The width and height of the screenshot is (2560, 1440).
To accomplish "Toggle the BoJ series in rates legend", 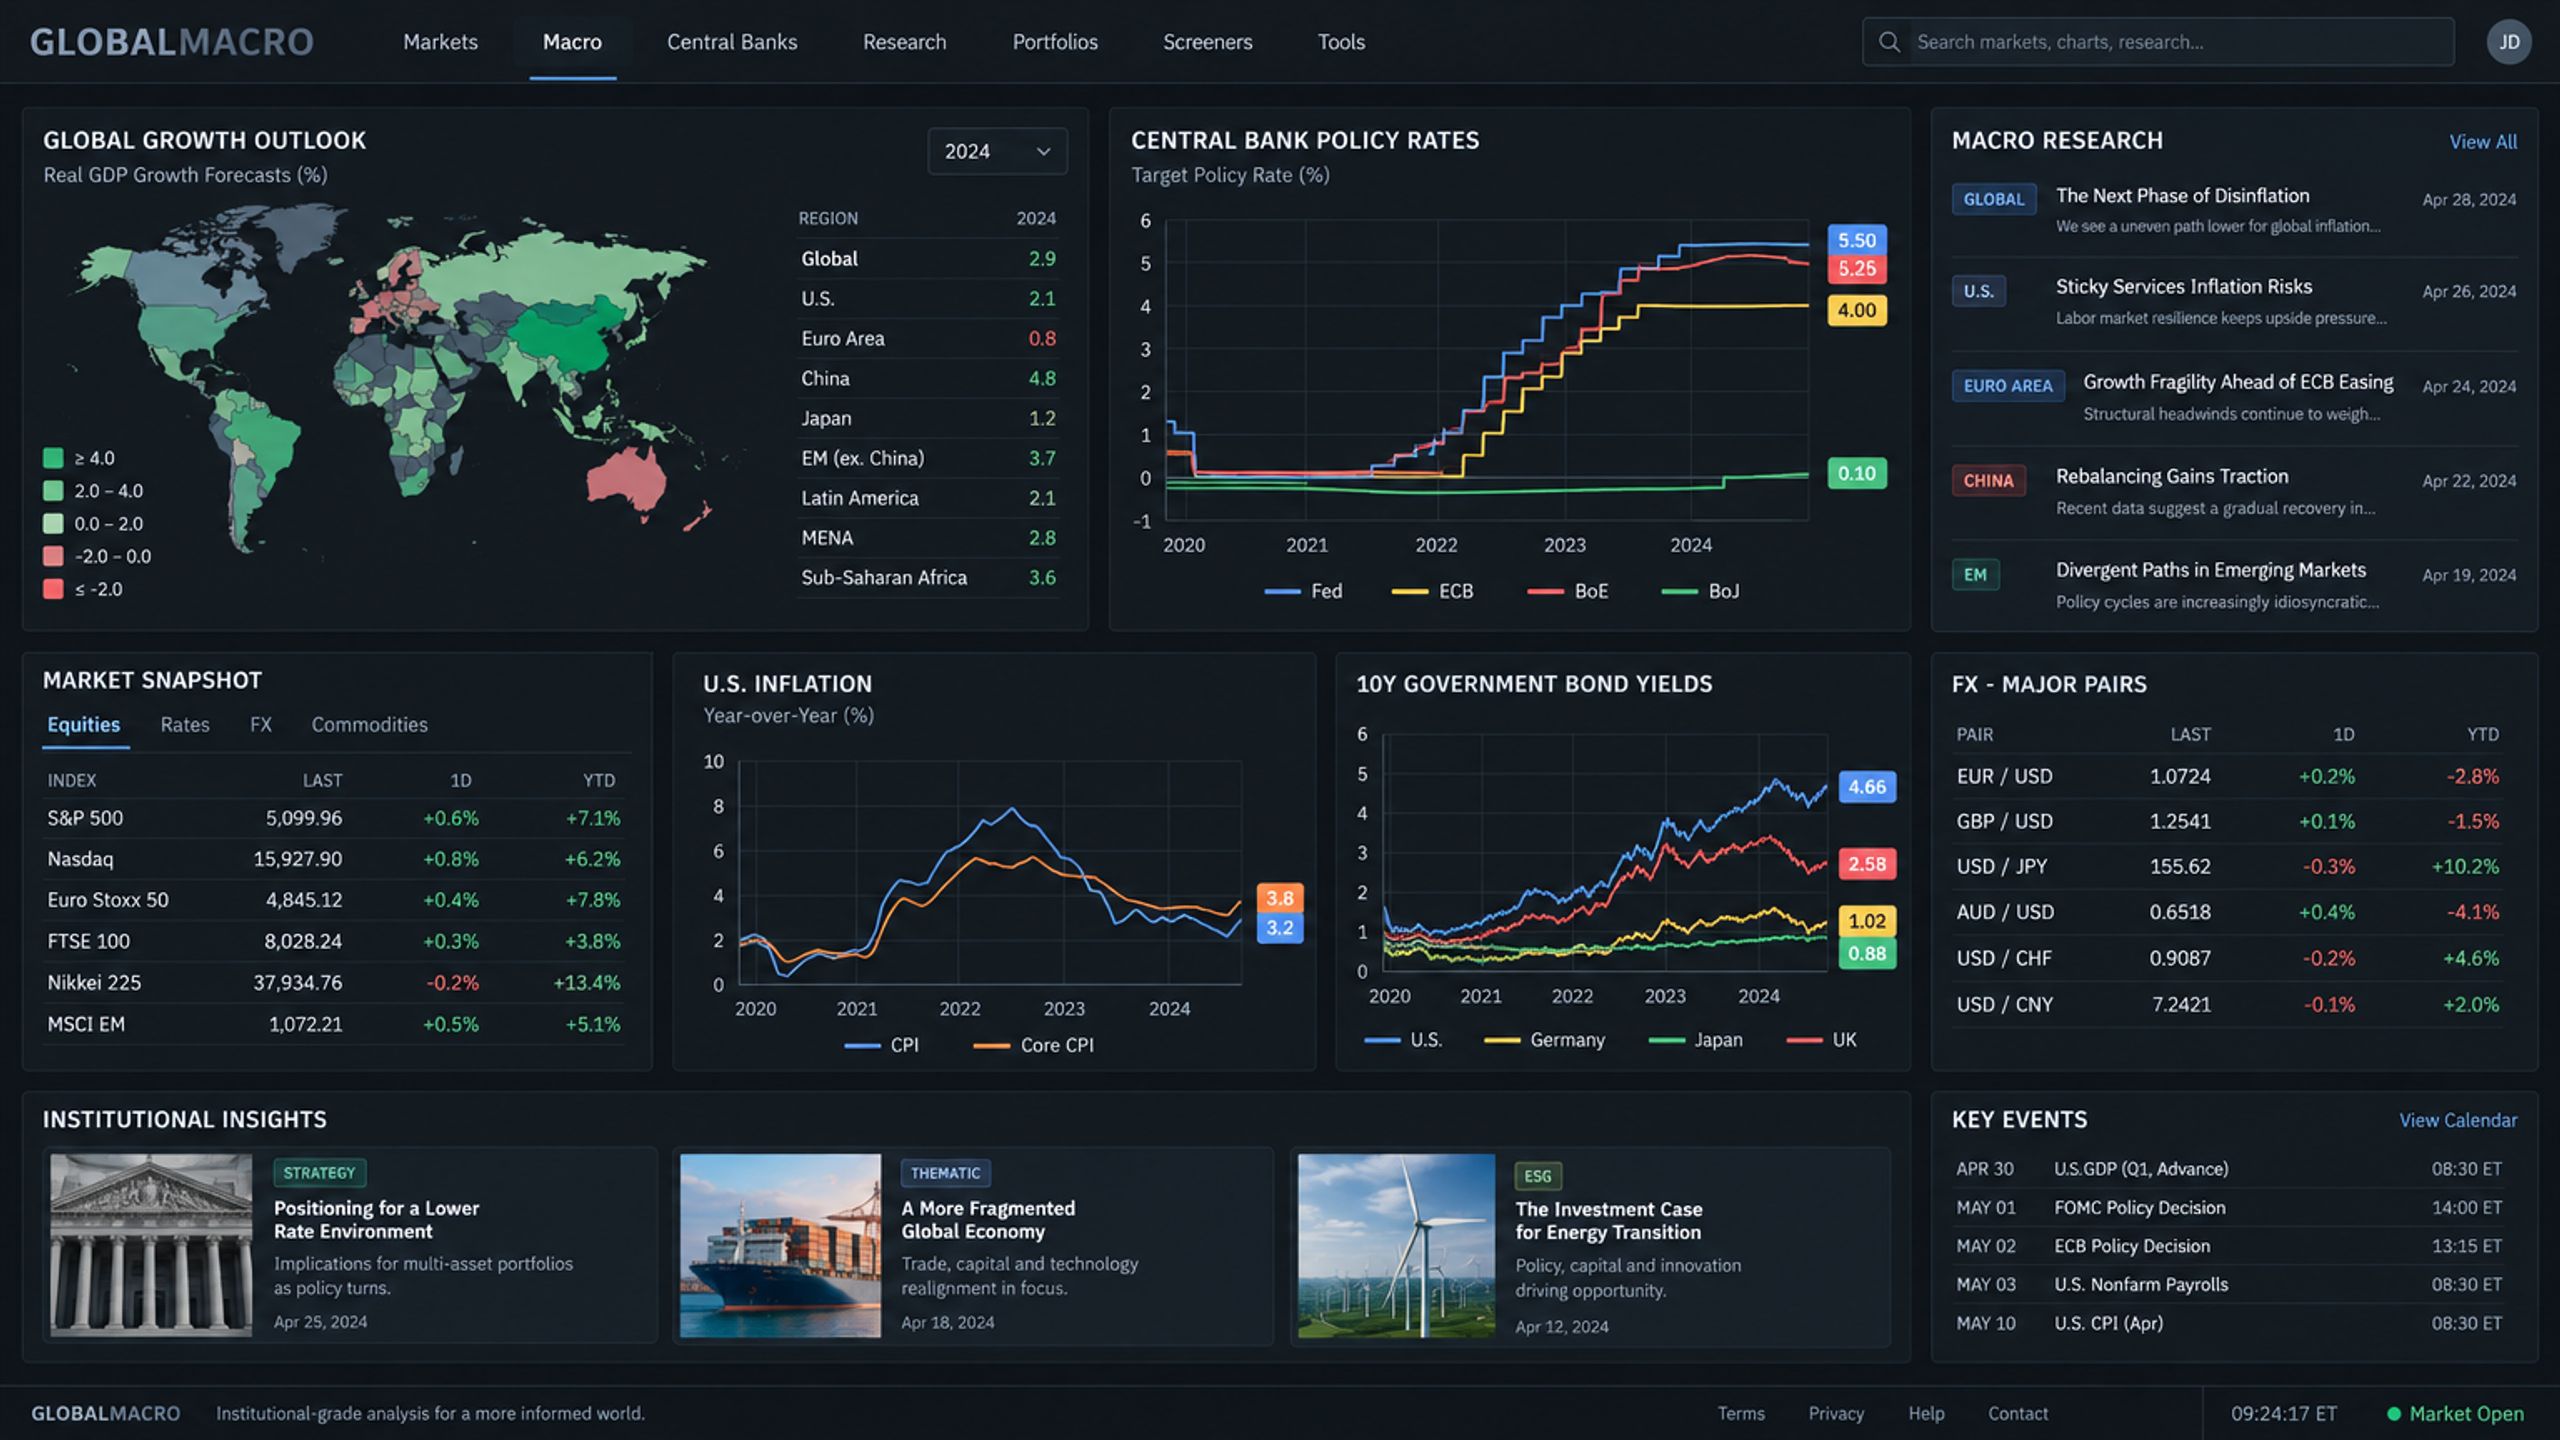I will tap(1700, 591).
